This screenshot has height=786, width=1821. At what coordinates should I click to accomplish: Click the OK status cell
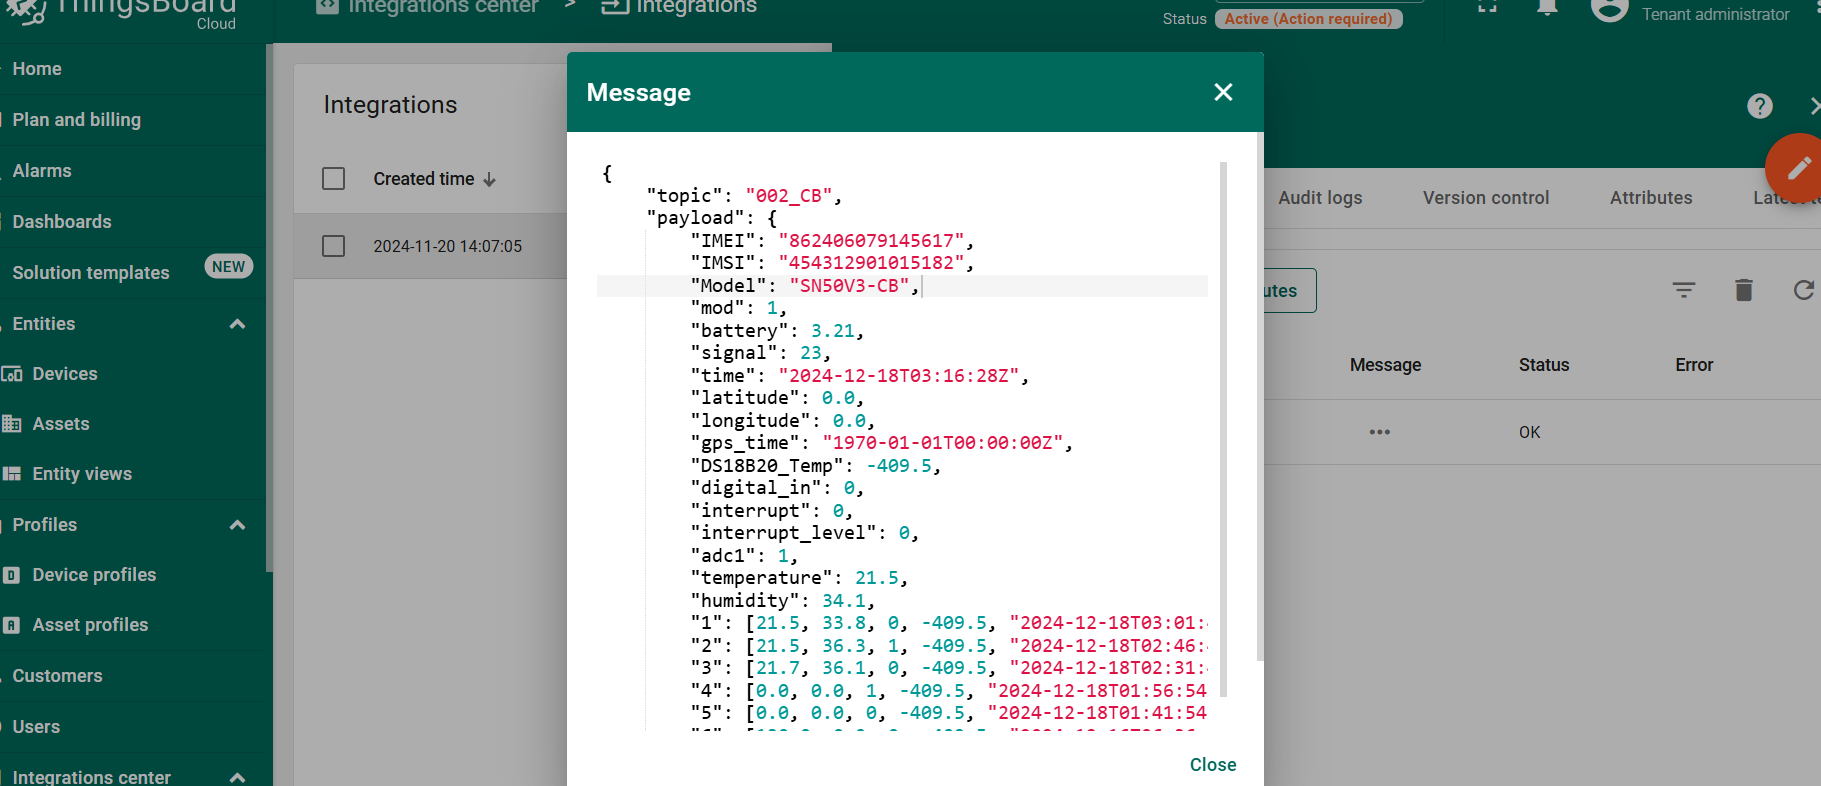point(1529,432)
